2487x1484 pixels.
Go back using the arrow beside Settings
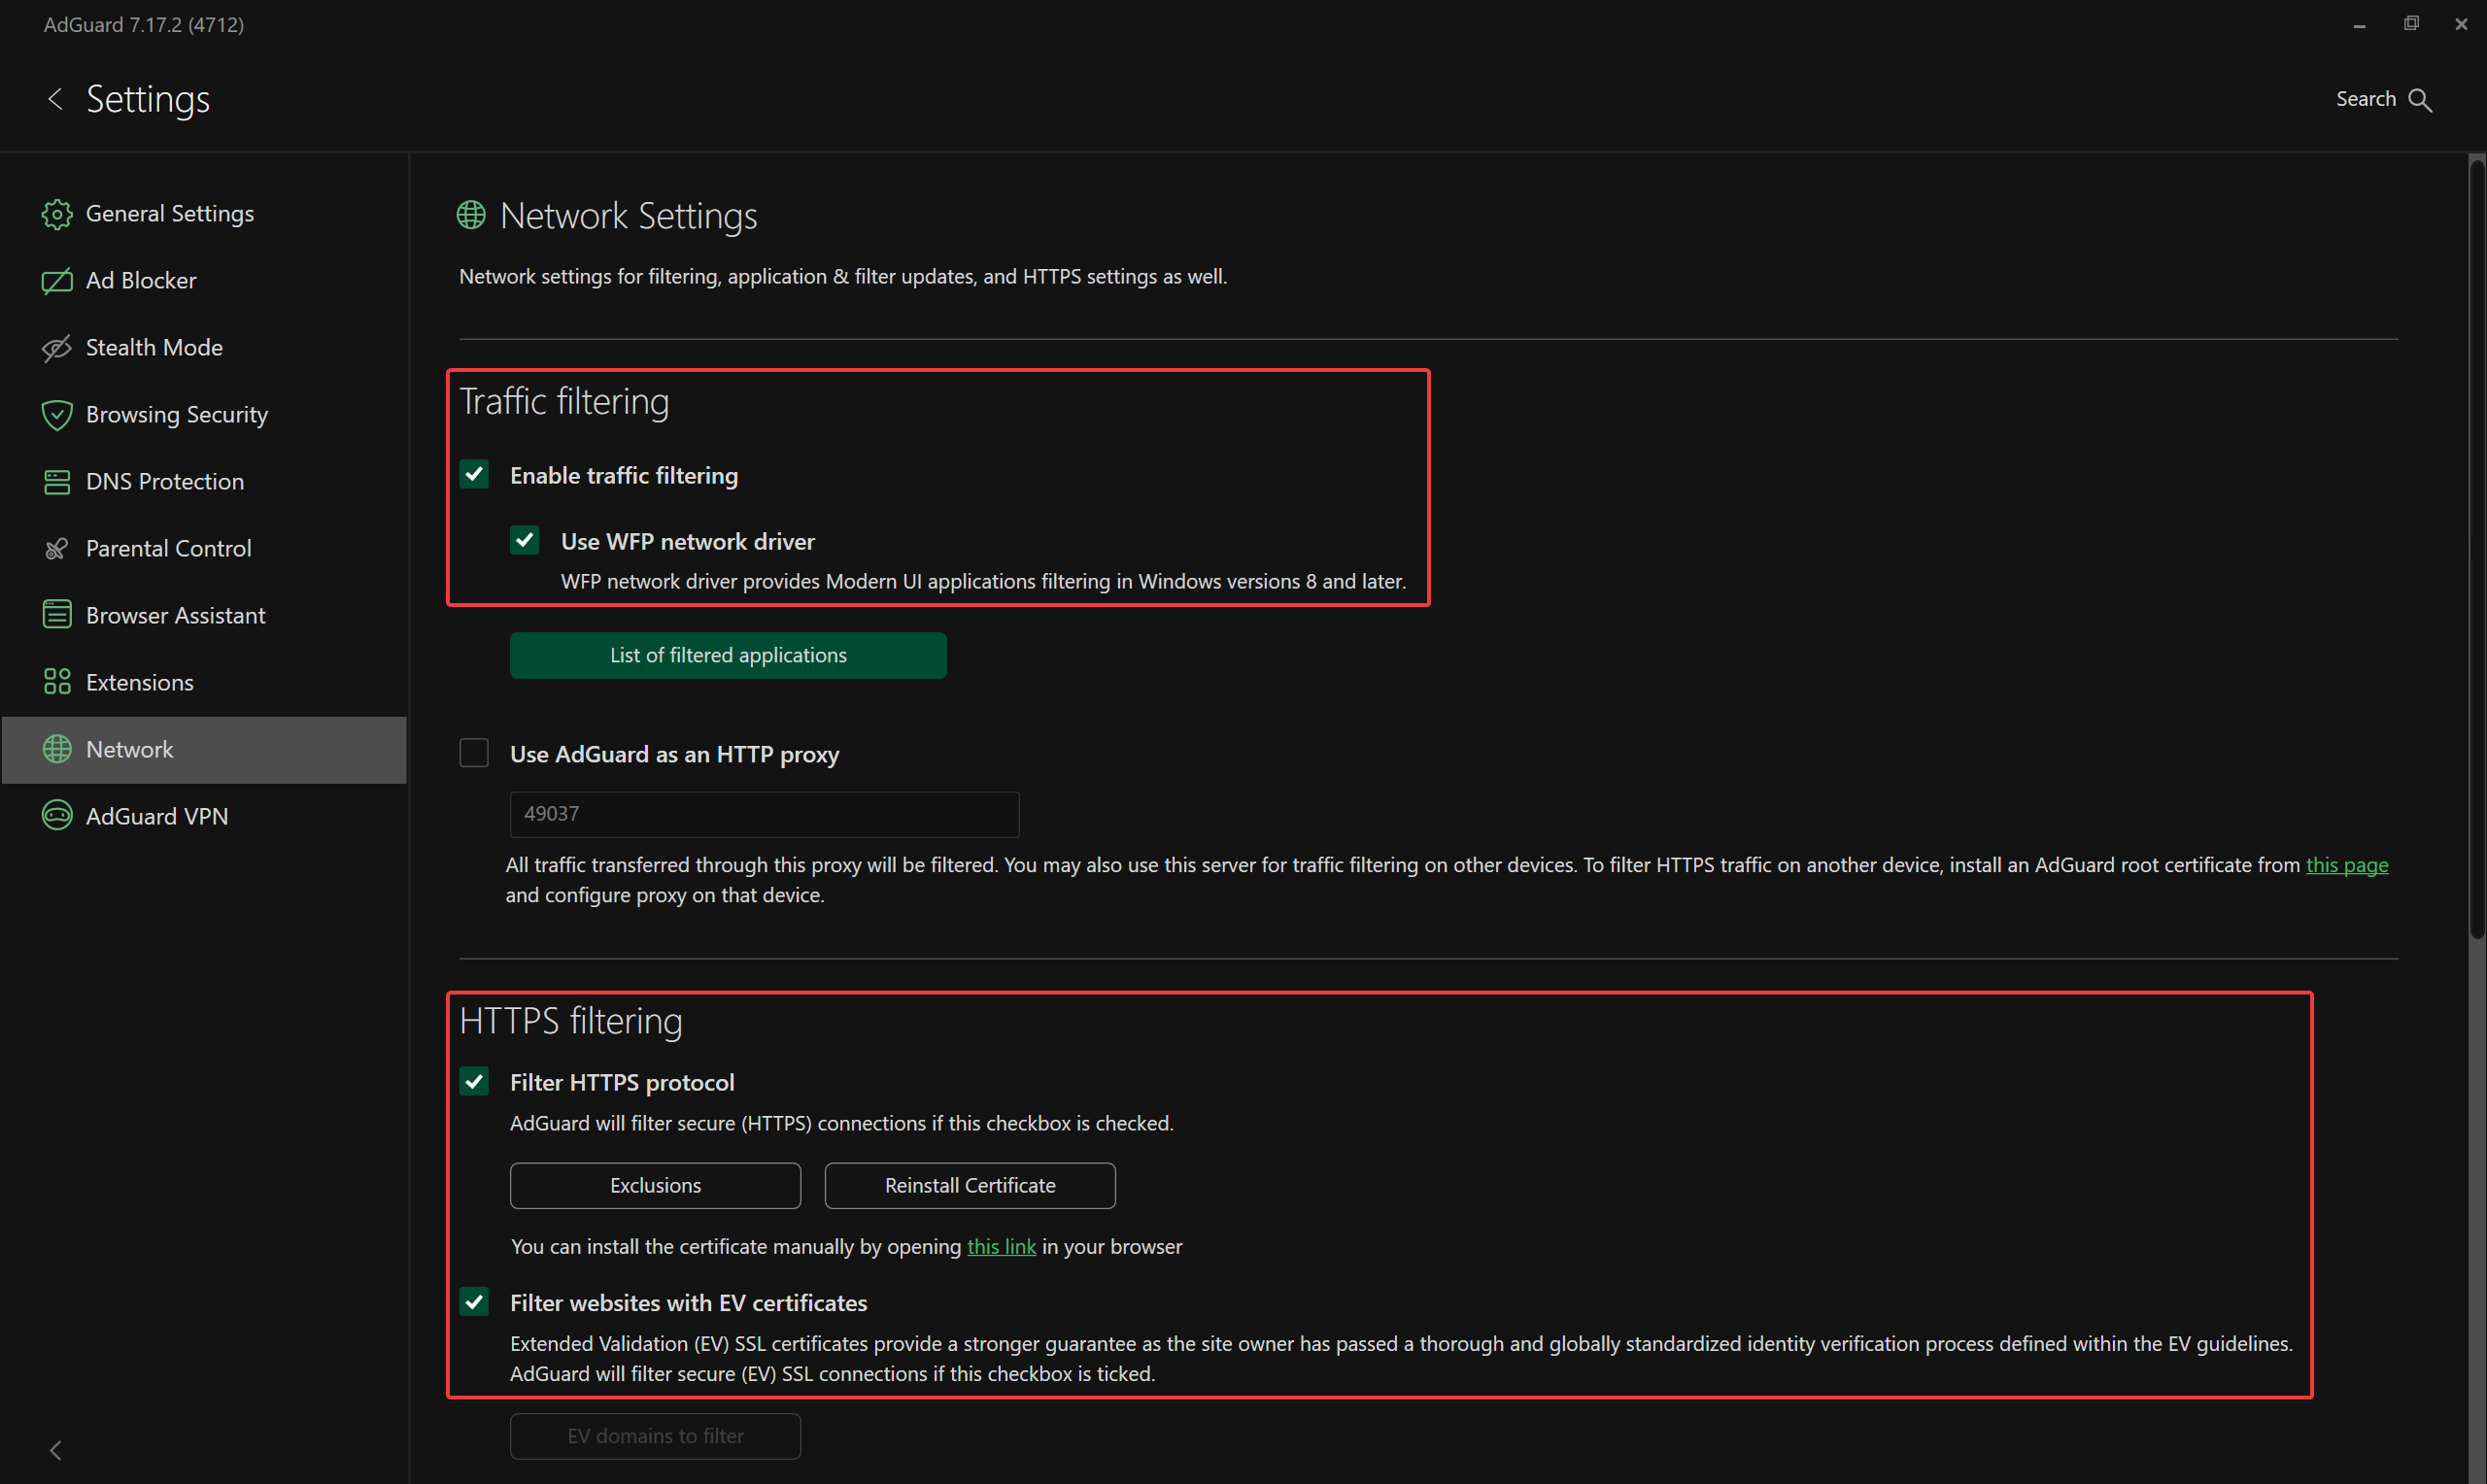pyautogui.click(x=55, y=99)
